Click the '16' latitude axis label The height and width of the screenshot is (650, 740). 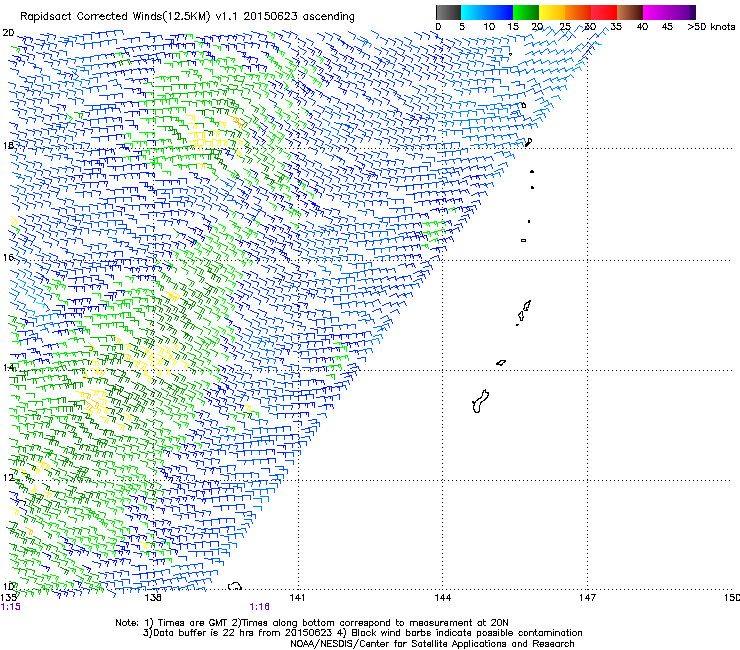tap(8, 257)
